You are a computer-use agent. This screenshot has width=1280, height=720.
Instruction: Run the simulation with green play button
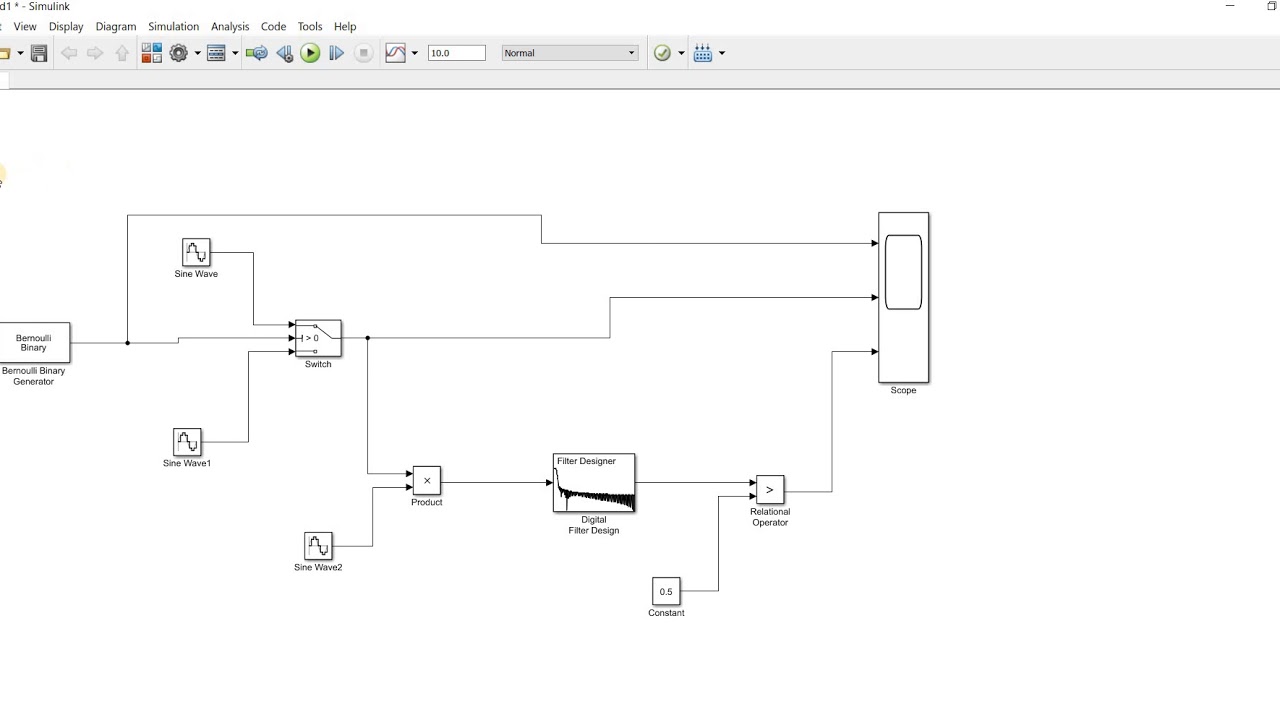click(310, 53)
